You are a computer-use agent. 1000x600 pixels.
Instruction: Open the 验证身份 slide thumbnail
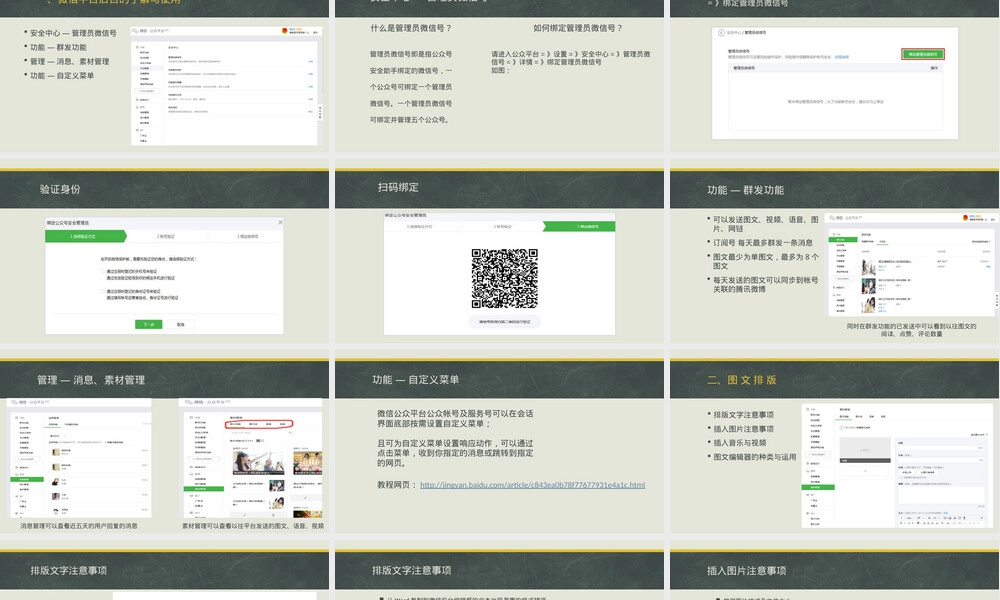[x=165, y=254]
